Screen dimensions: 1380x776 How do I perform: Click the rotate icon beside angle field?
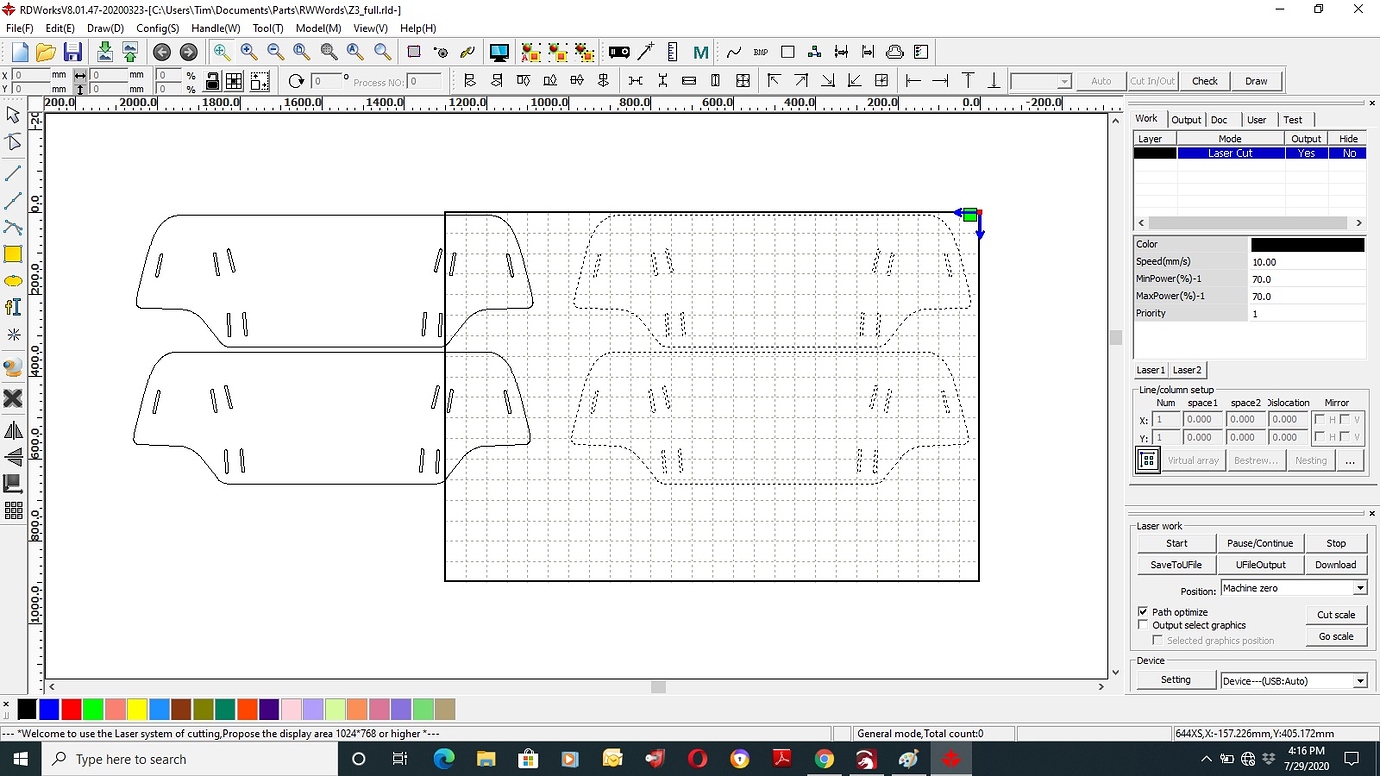[296, 81]
